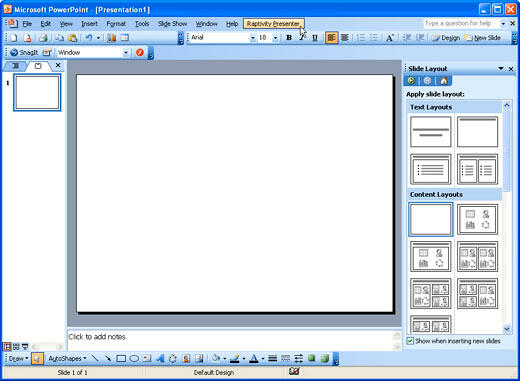Change fill color with paint bucket
Viewport: 520px width, 381px height.
pos(216,359)
